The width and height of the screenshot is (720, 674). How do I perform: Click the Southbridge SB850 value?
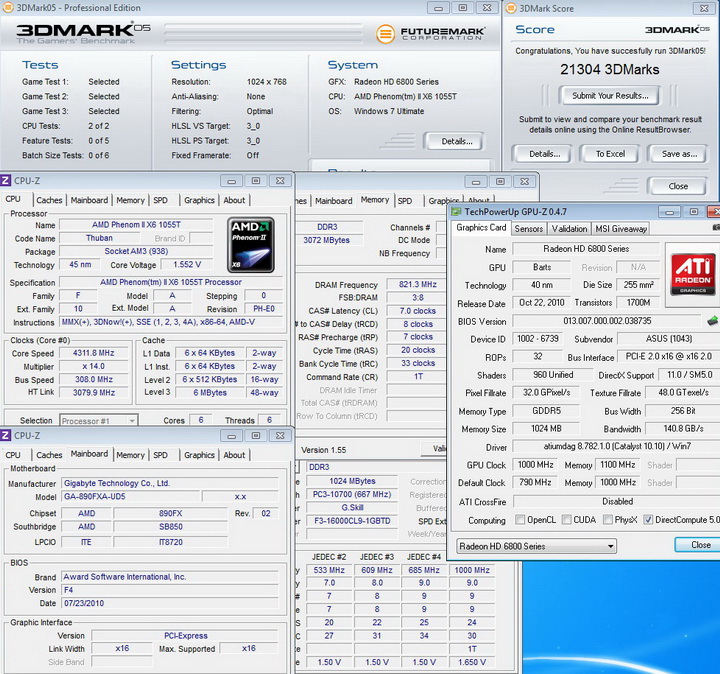pos(170,527)
